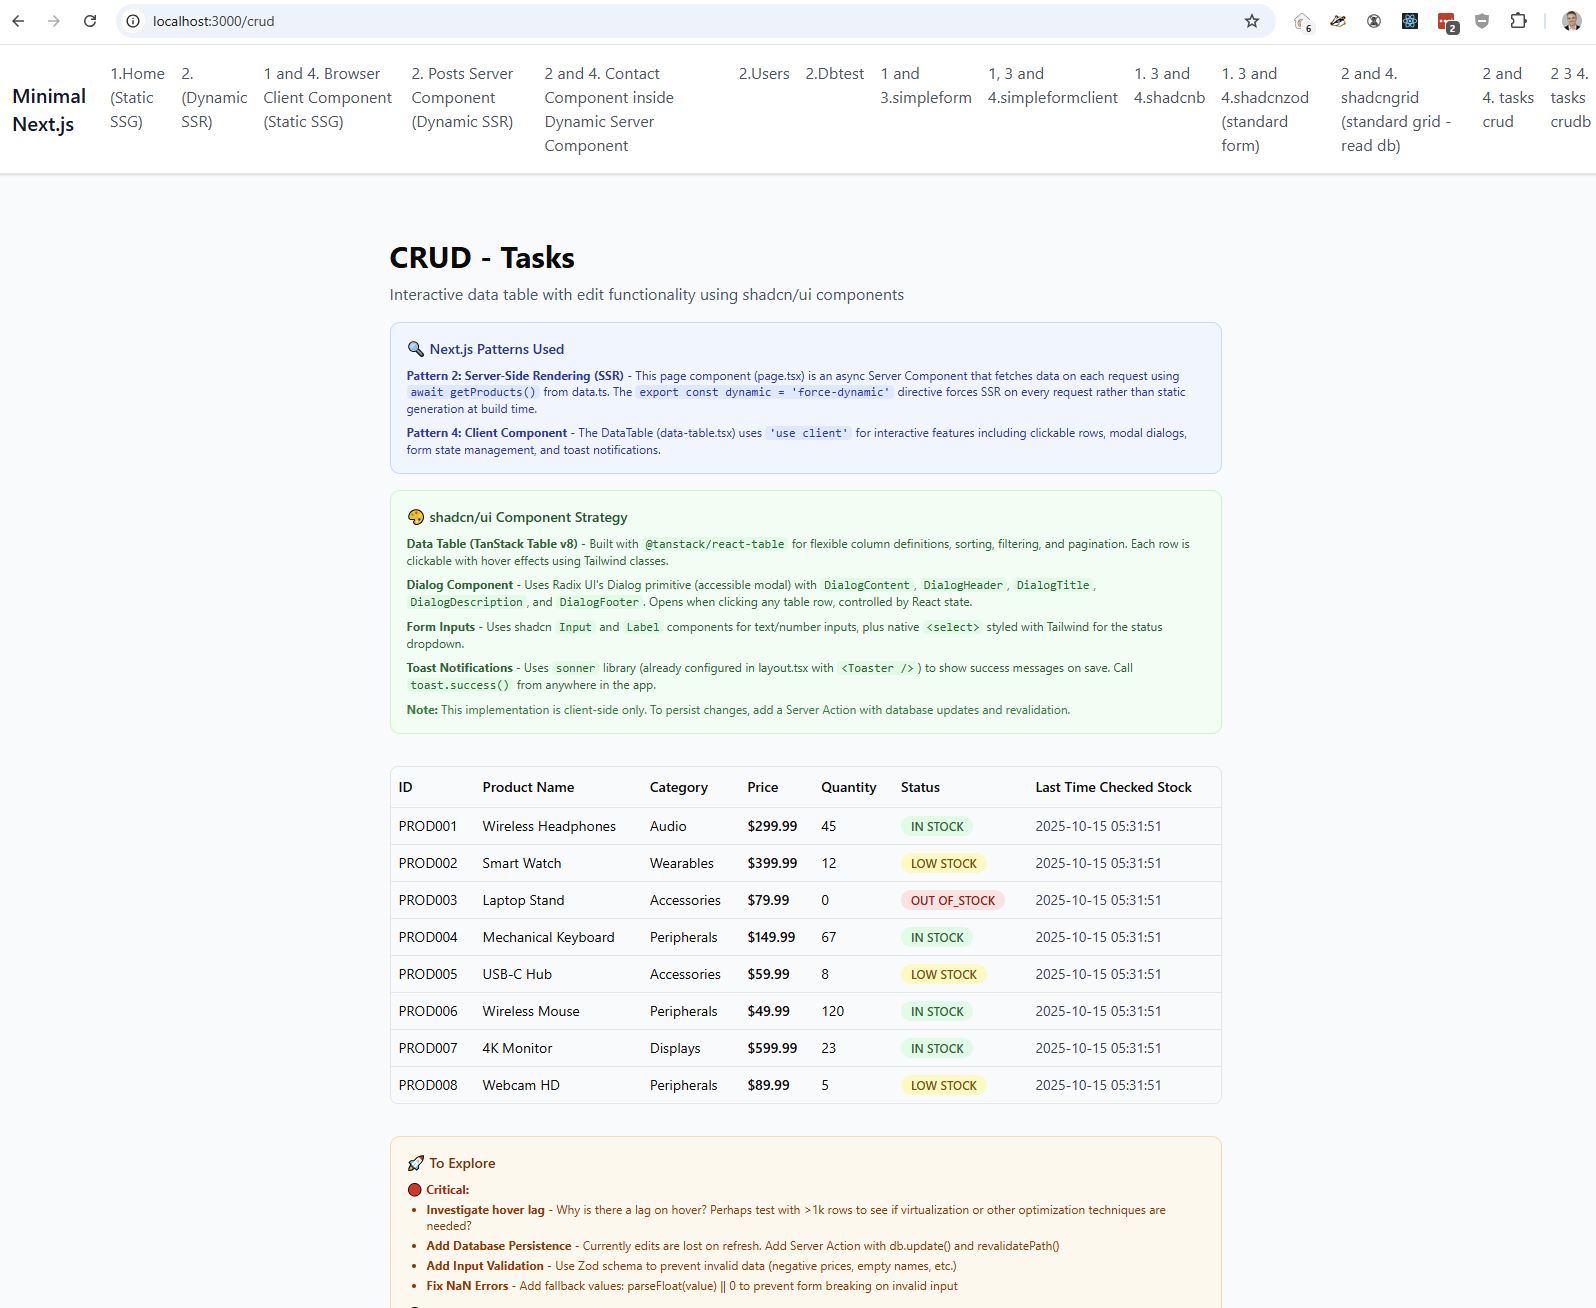Reload the page with the refresh icon
This screenshot has width=1596, height=1308.
tap(90, 21)
